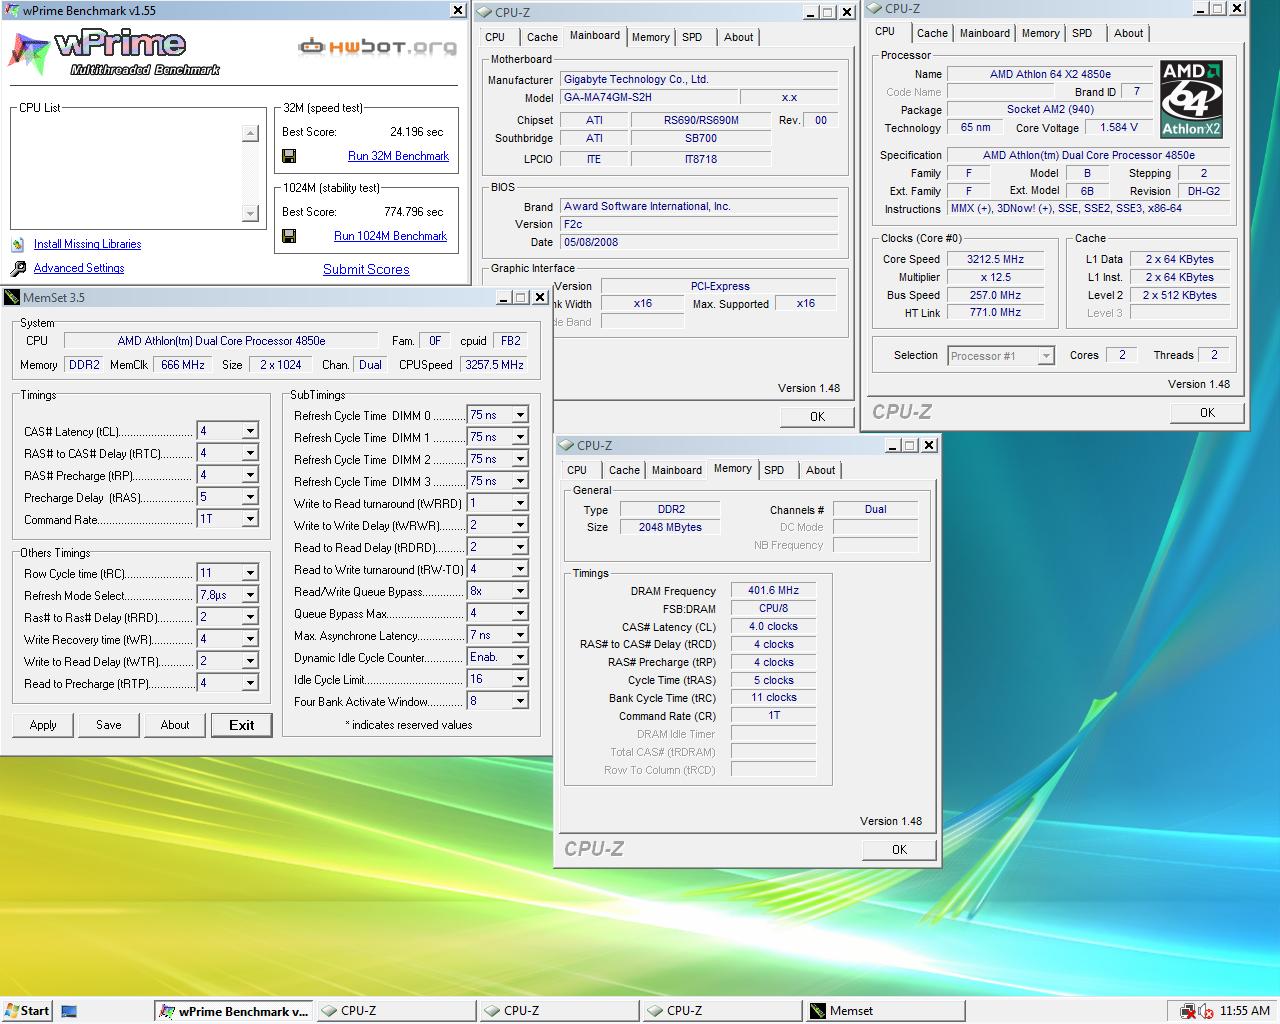Click Run 32M Benchmark link
Viewport: 1280px width, 1024px height.
tap(398, 156)
